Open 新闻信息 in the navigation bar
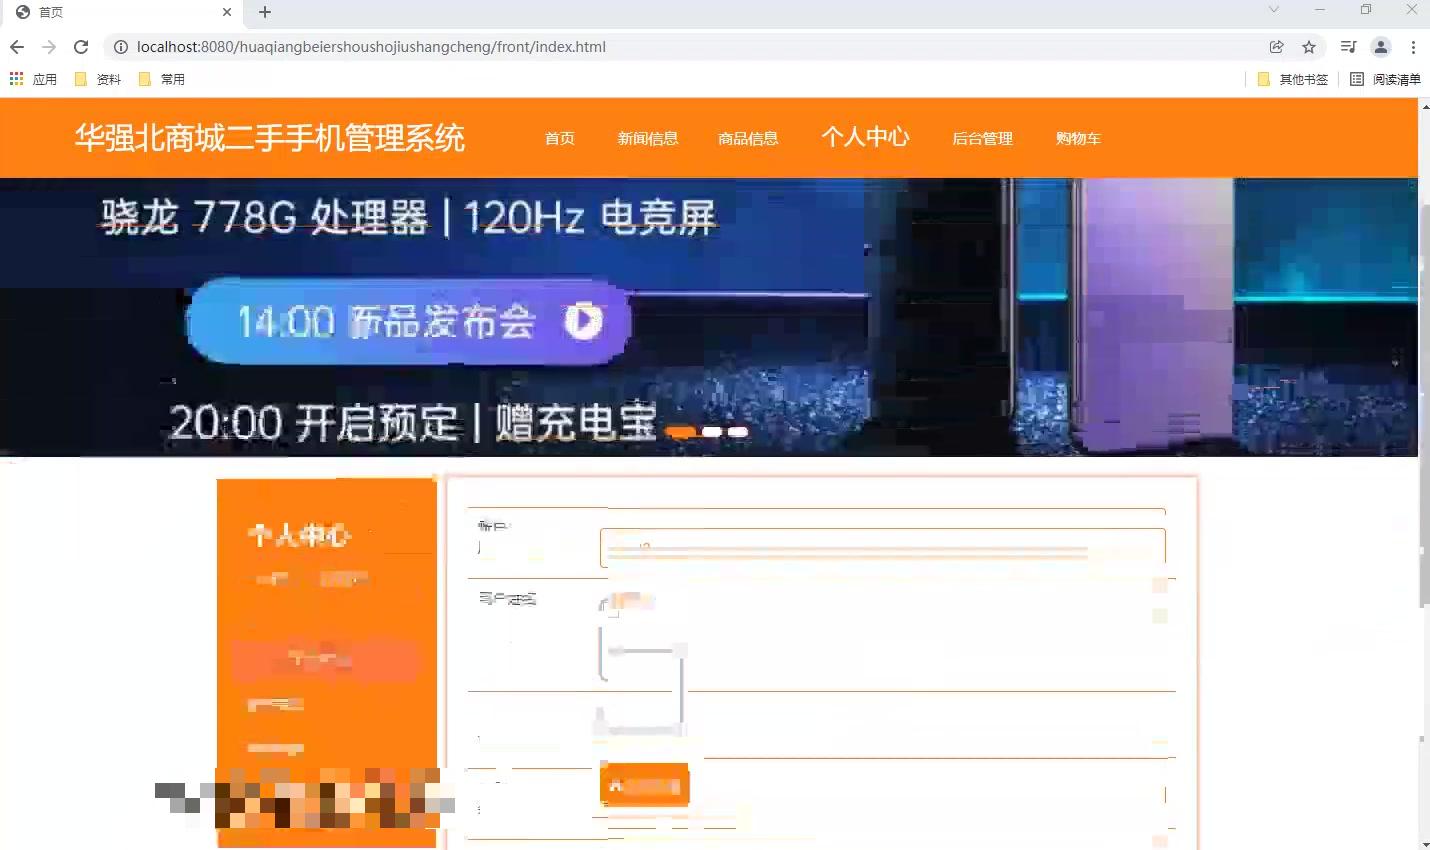This screenshot has width=1430, height=850. point(648,138)
